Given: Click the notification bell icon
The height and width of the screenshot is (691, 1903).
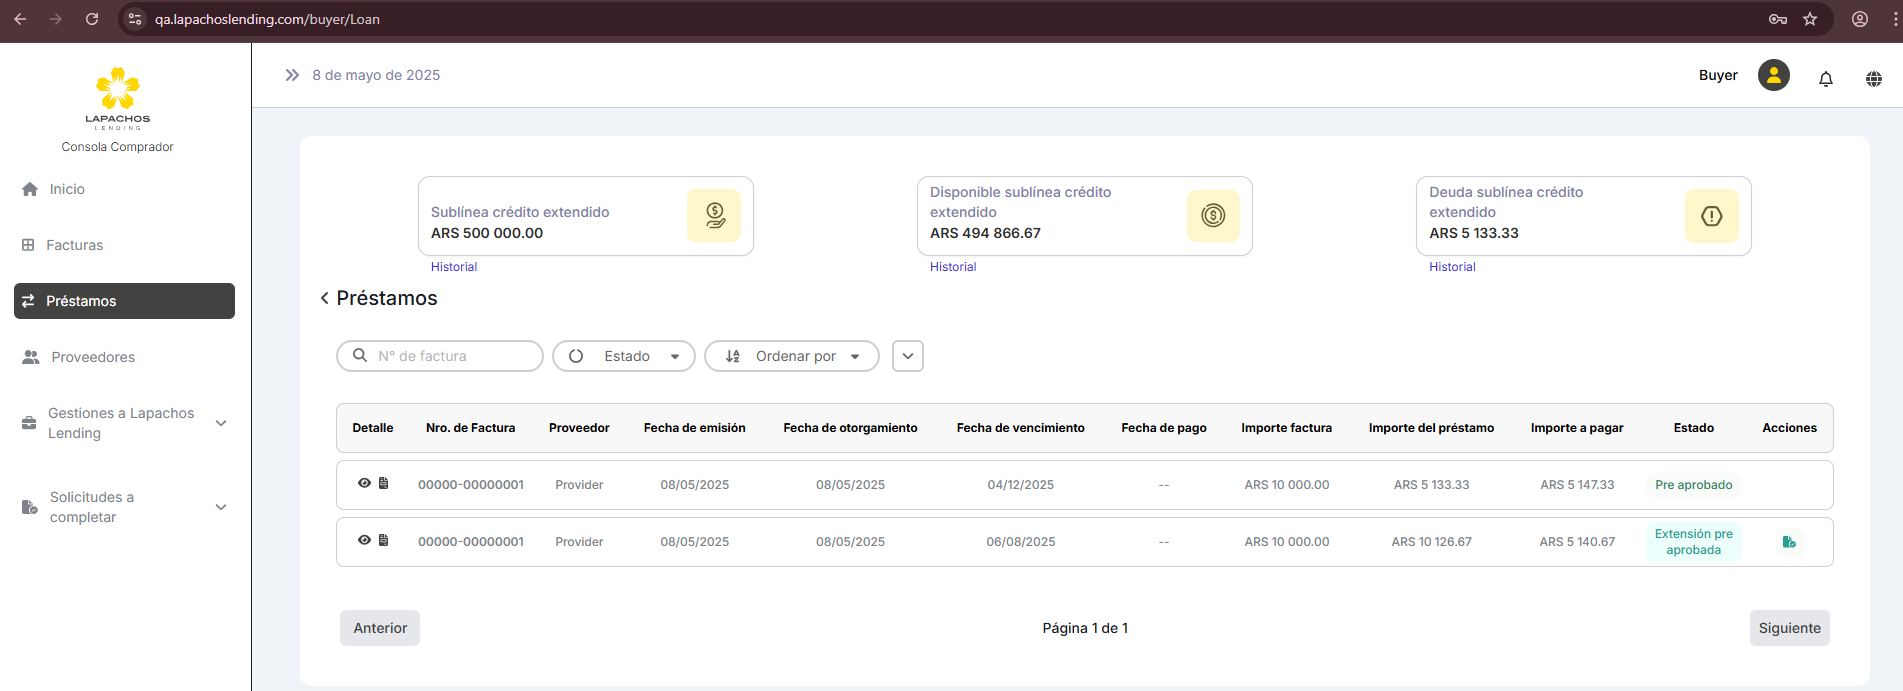Looking at the screenshot, I should (1825, 79).
